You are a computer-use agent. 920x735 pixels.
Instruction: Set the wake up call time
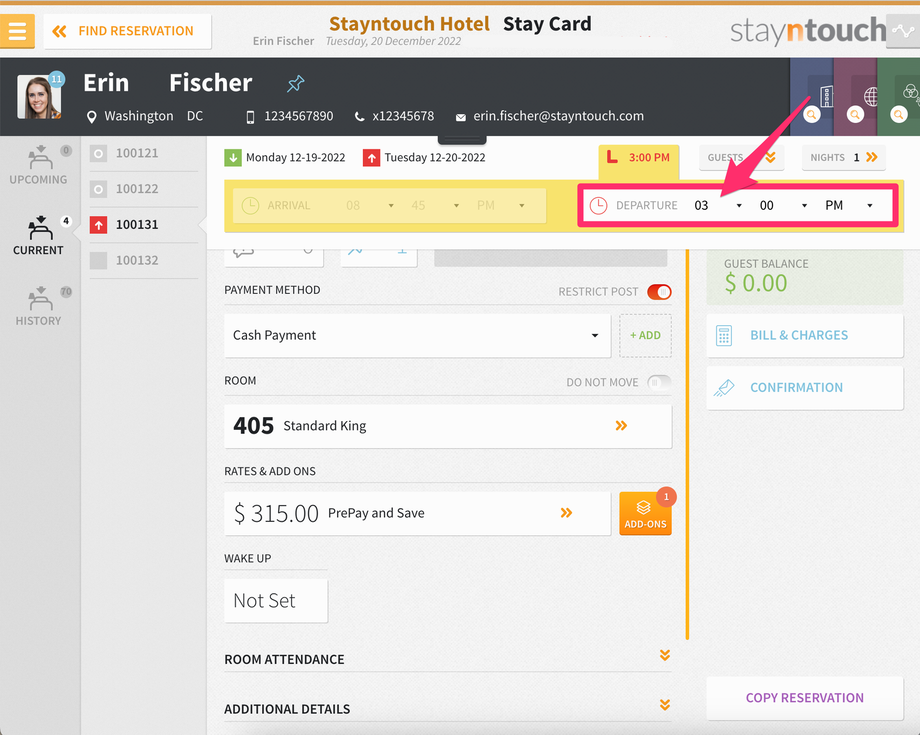click(x=276, y=601)
